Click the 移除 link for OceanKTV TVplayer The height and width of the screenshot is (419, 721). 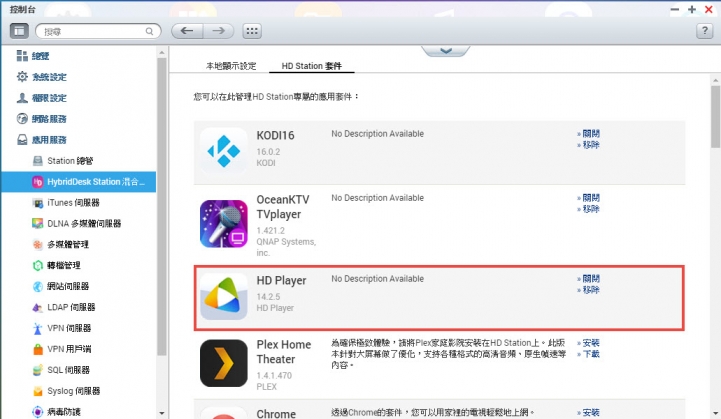point(589,209)
